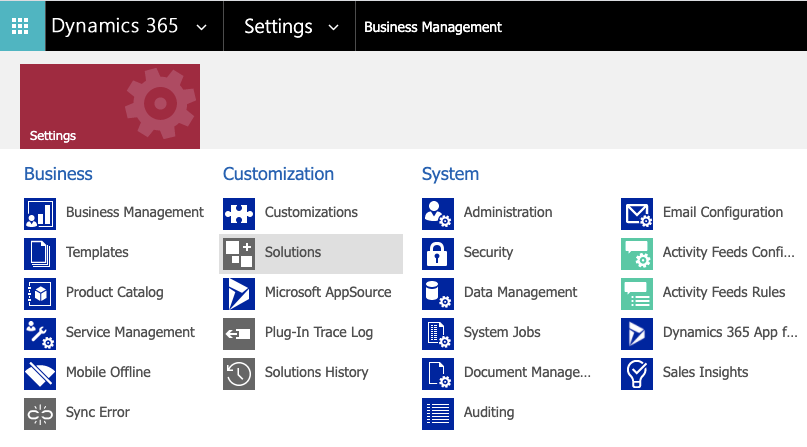807x447 pixels.
Task: Open Document Manage... link
Action: click(x=528, y=372)
